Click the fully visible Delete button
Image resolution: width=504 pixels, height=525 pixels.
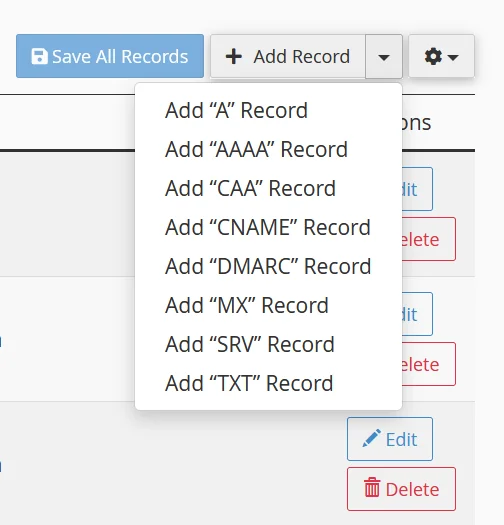point(401,489)
